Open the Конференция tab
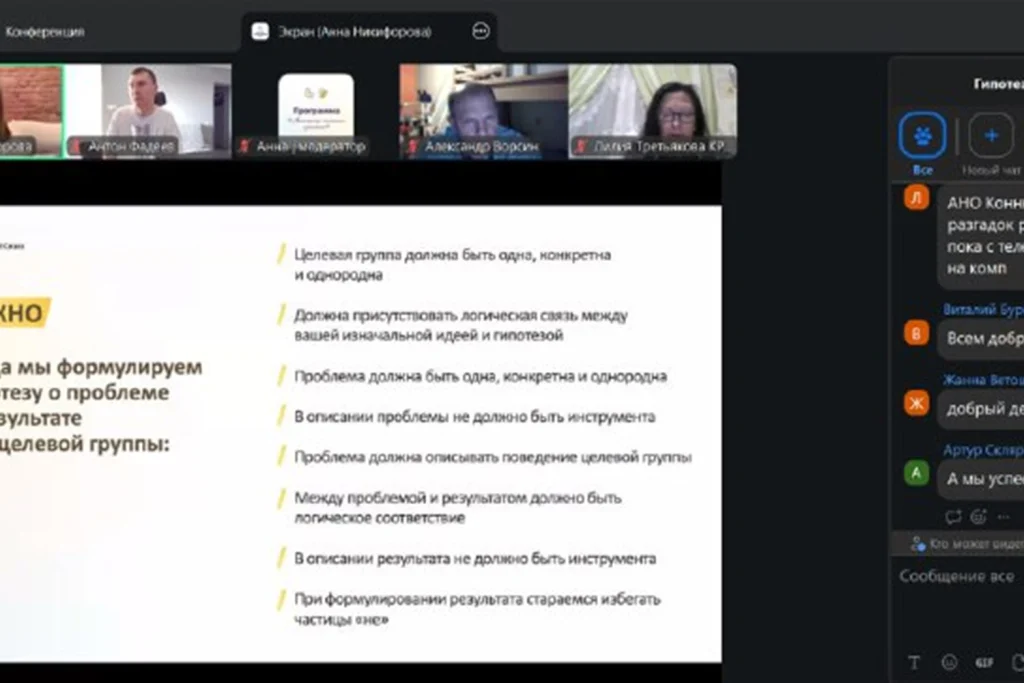The width and height of the screenshot is (1024, 683). tap(44, 31)
